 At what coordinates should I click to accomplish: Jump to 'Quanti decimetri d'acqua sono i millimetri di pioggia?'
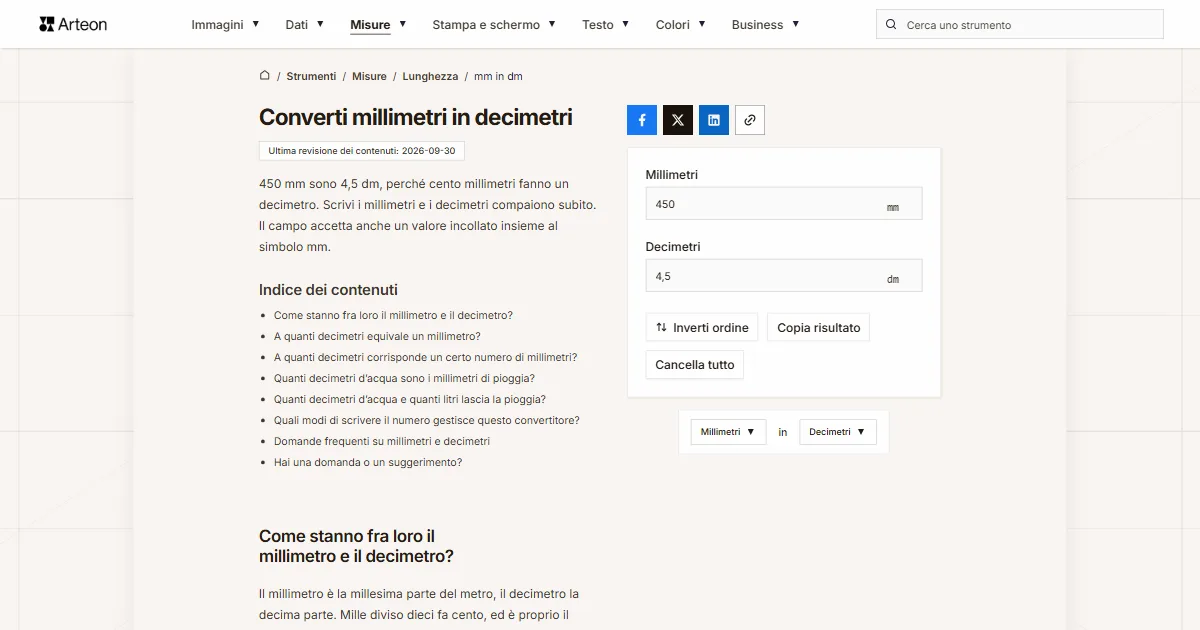tap(404, 378)
